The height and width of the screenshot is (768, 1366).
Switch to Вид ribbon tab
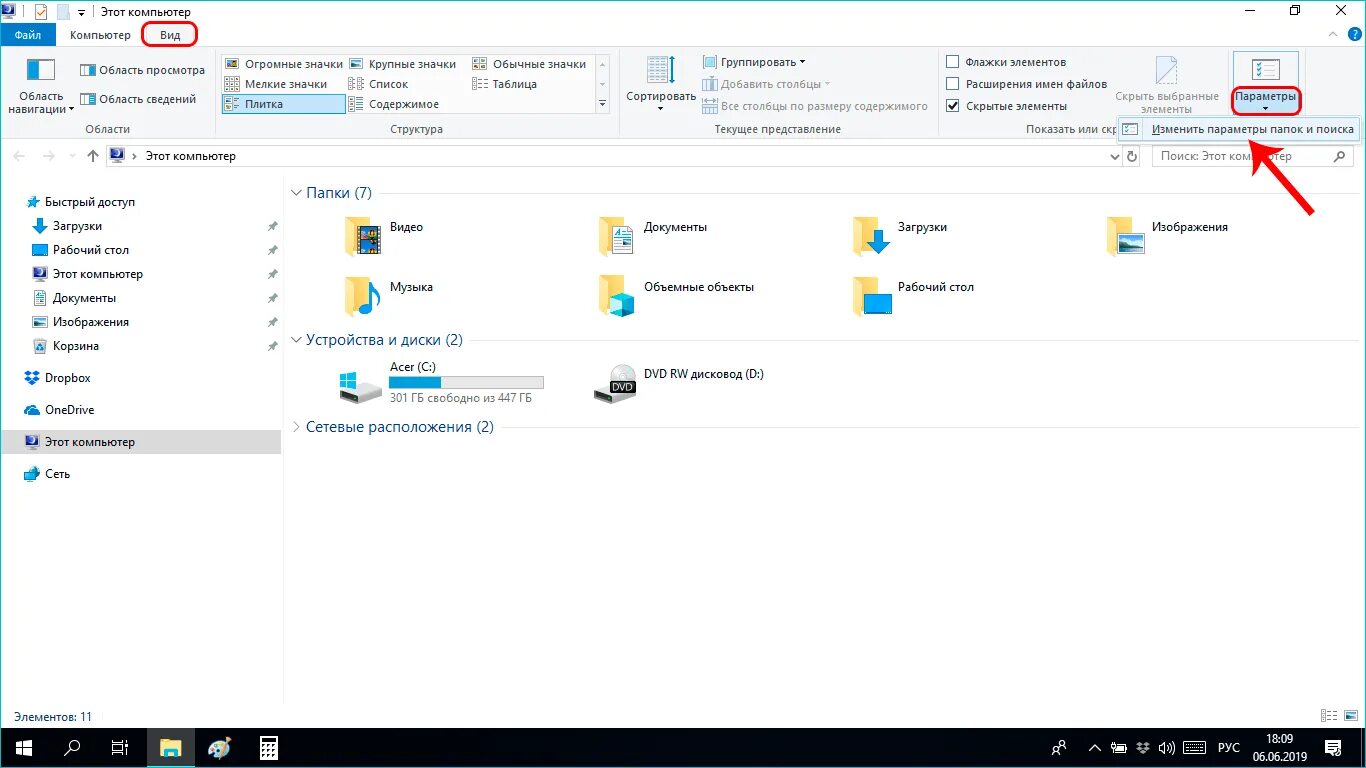[171, 35]
